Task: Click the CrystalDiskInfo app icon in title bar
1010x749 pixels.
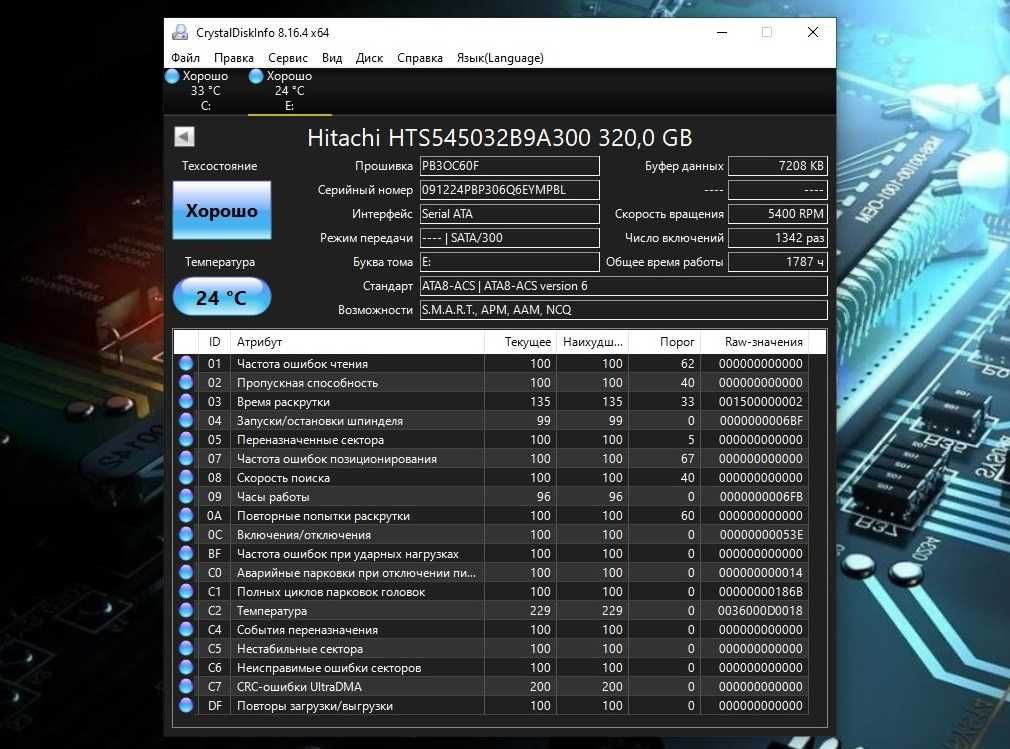Action: 180,32
